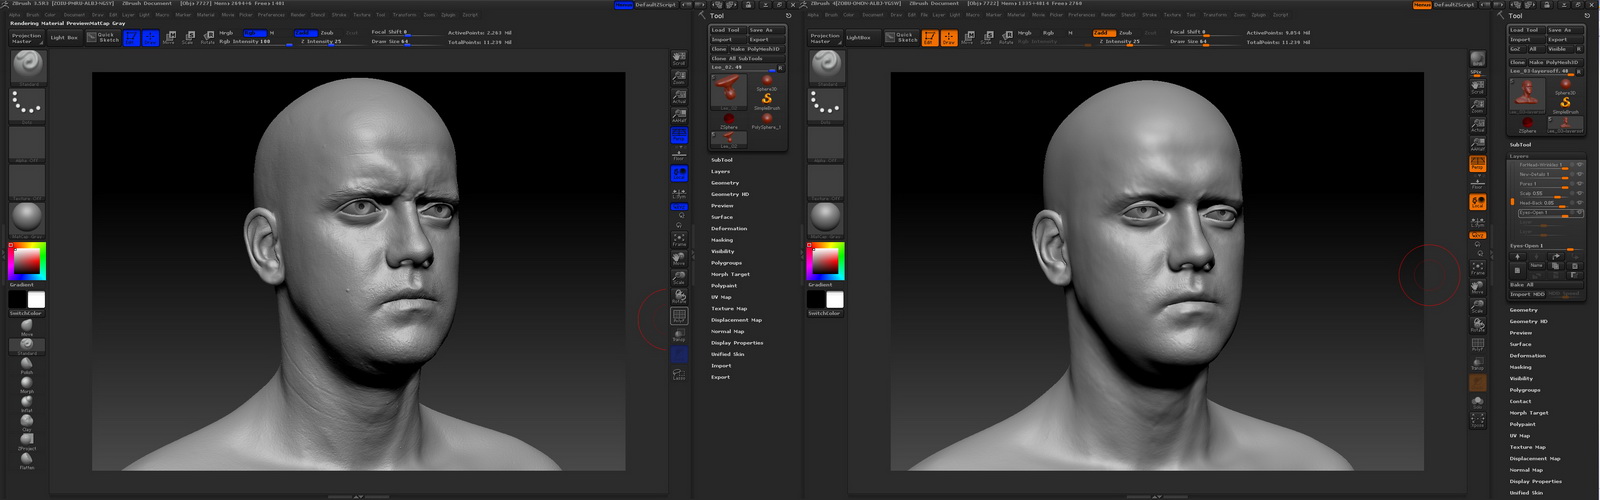The image size is (1600, 500).
Task: Expand the Deformation section in left Tool panel
Action: [729, 229]
